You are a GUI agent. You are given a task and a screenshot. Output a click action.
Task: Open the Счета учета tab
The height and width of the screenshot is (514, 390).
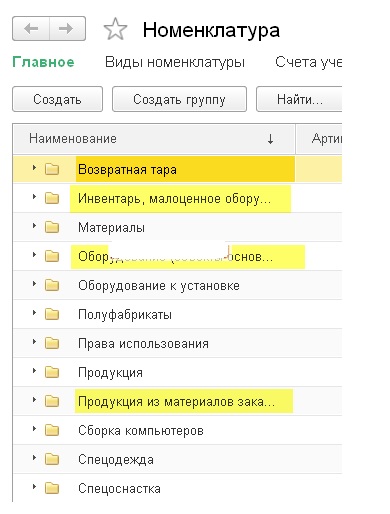tap(308, 62)
